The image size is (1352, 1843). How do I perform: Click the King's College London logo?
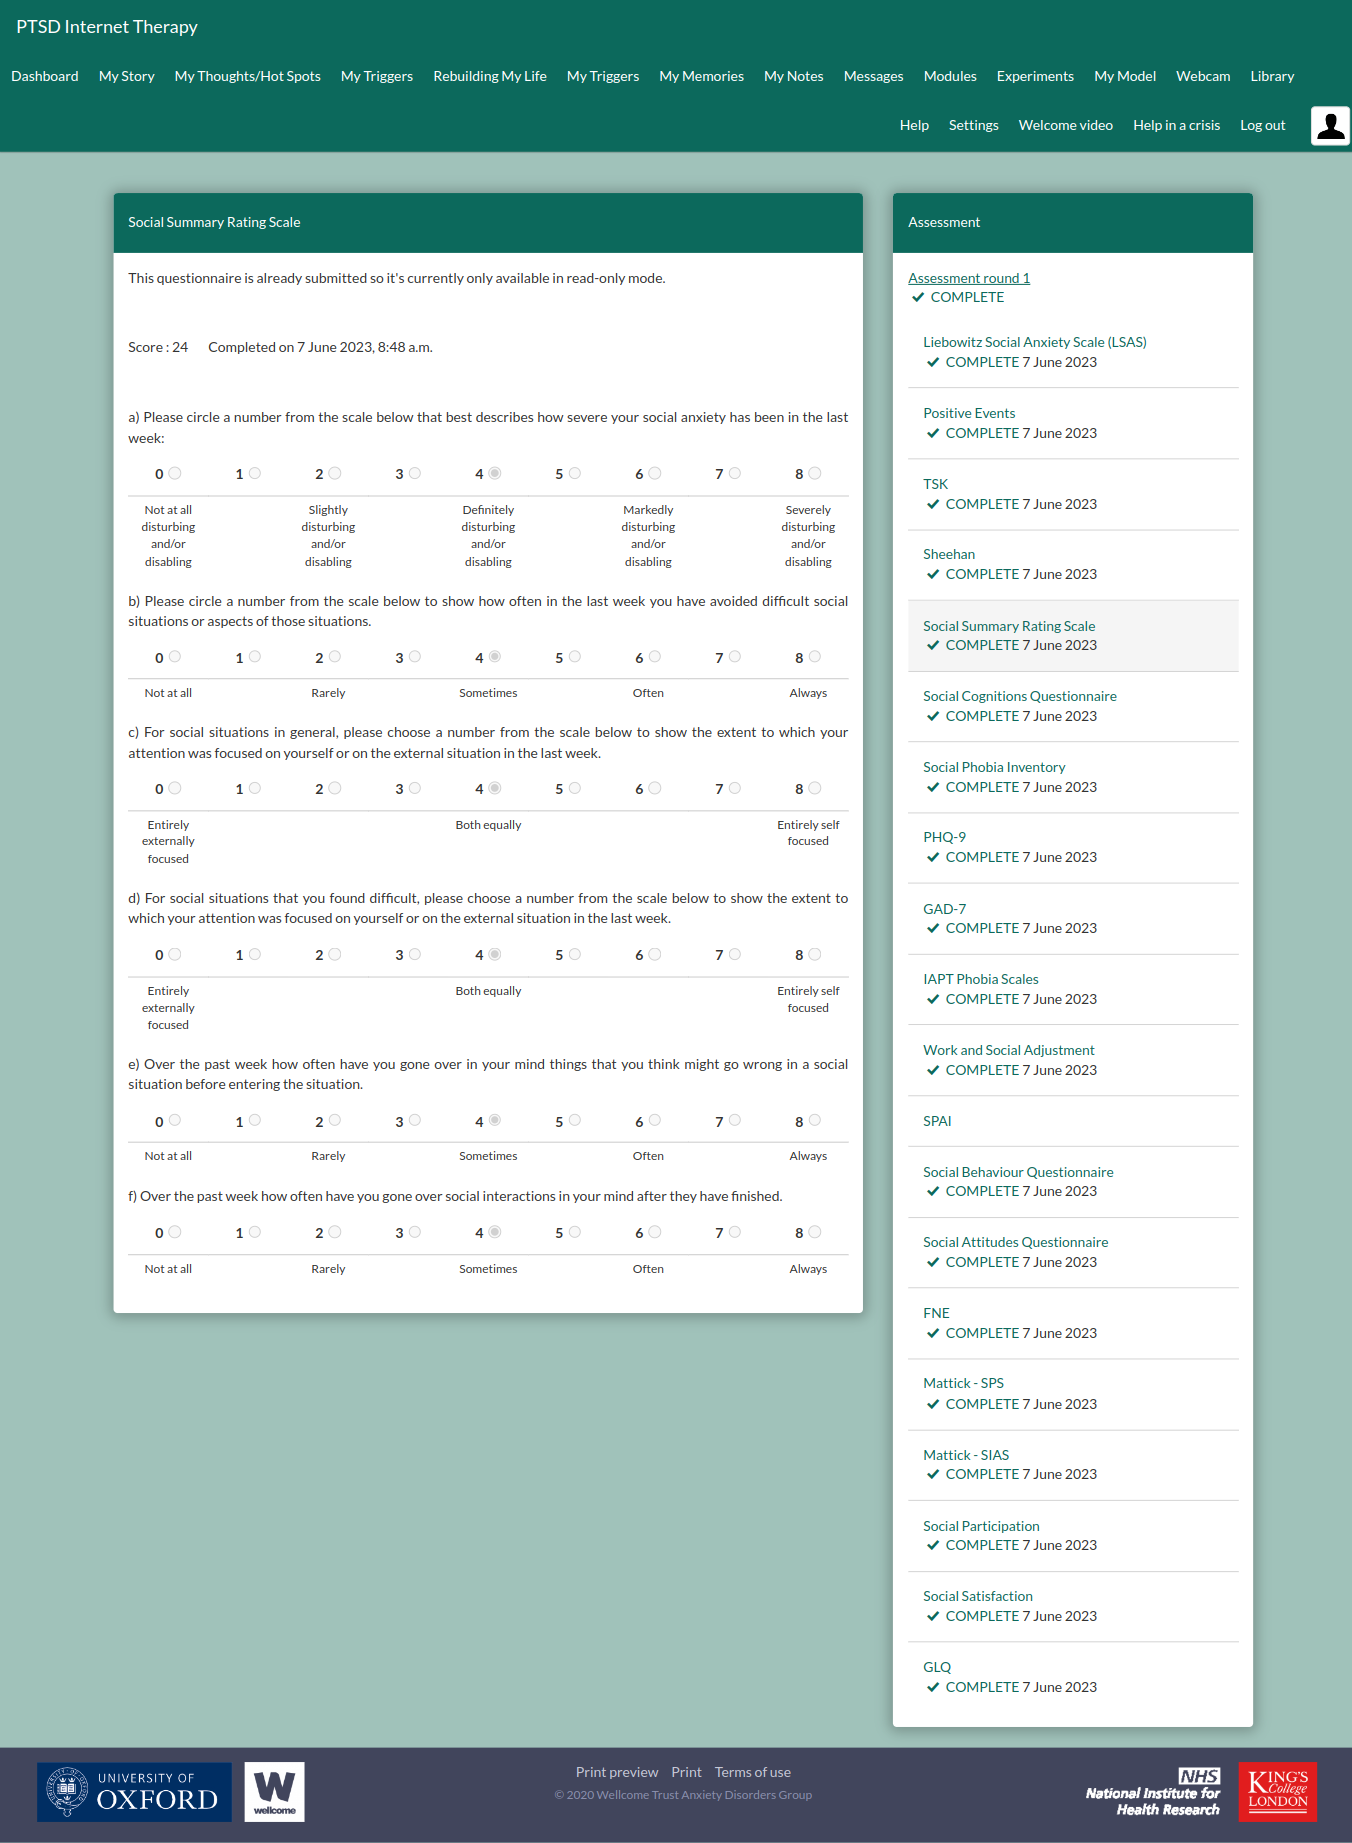1277,1791
